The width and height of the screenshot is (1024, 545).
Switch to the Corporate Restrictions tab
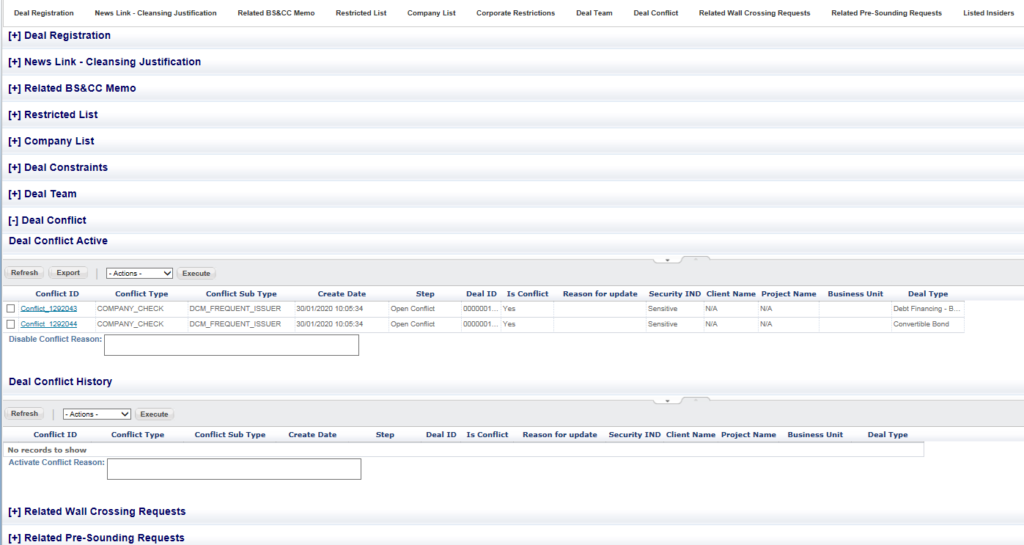coord(515,13)
